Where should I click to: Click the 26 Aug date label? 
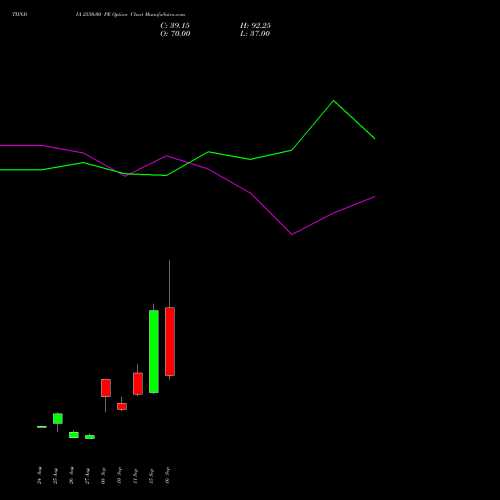coord(71,475)
